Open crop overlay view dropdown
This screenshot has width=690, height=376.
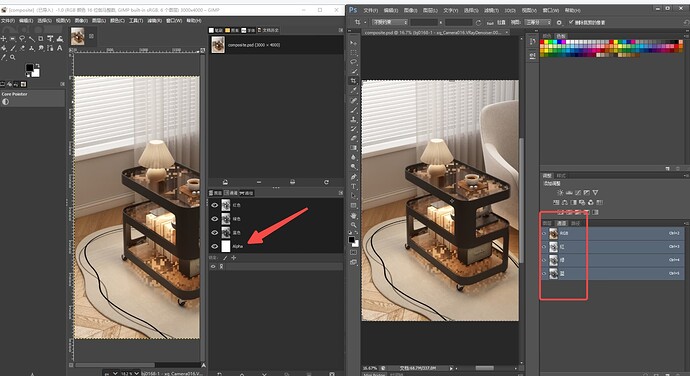[x=538, y=22]
